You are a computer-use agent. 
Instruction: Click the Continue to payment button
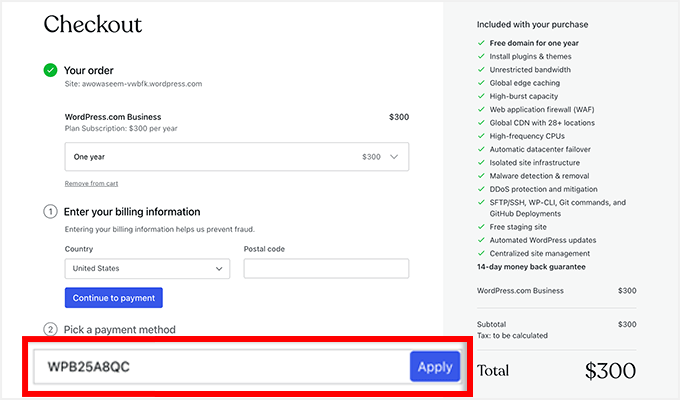point(113,298)
